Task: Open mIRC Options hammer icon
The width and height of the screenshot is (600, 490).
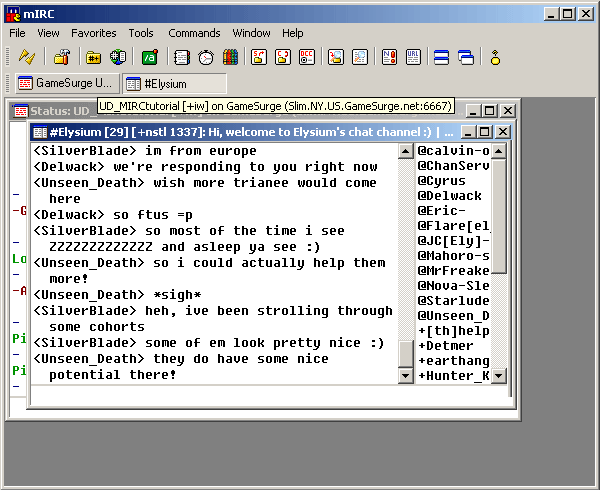Action: (x=62, y=57)
